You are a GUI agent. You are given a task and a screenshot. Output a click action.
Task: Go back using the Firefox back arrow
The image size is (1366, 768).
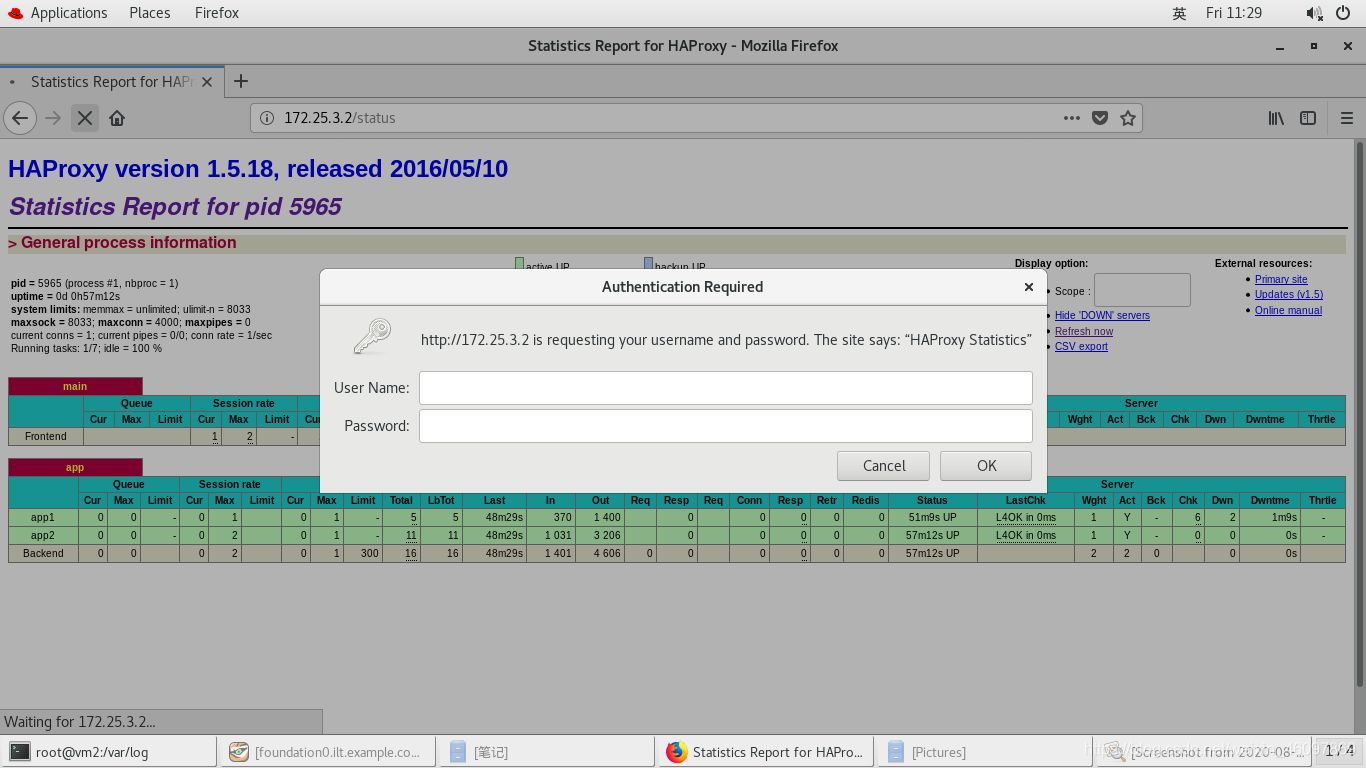[20, 118]
